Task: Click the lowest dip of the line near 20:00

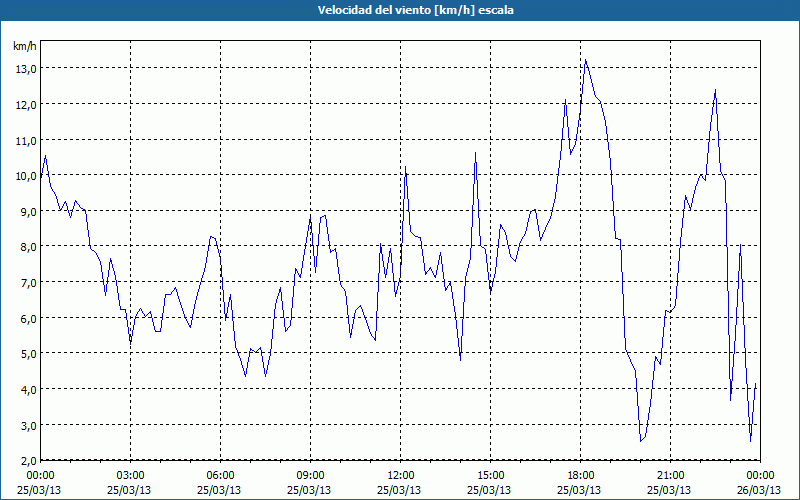Action: (641, 441)
